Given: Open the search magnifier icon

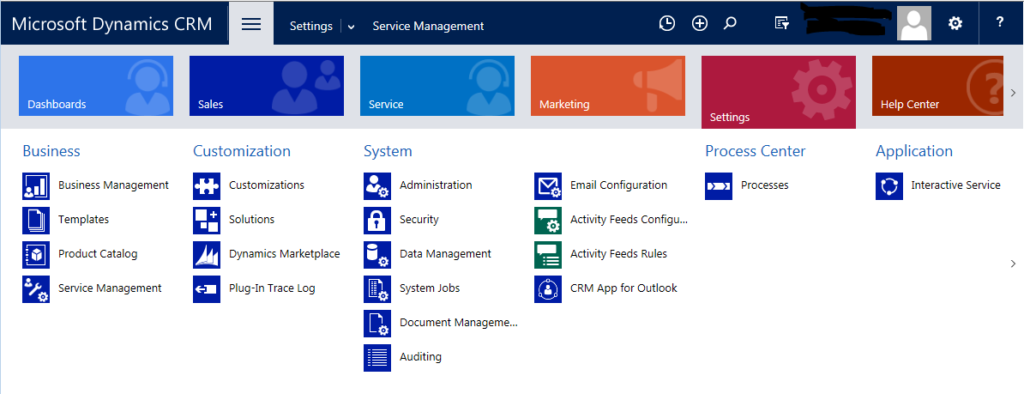Looking at the screenshot, I should pyautogui.click(x=730, y=24).
